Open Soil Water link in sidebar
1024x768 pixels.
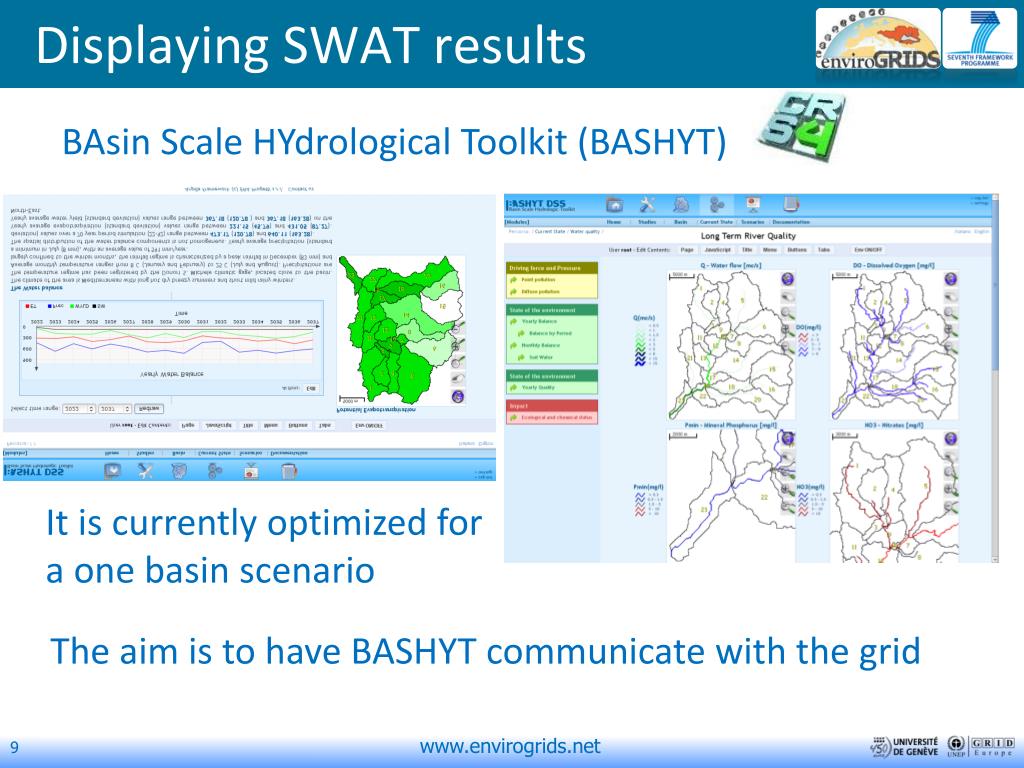[x=541, y=357]
